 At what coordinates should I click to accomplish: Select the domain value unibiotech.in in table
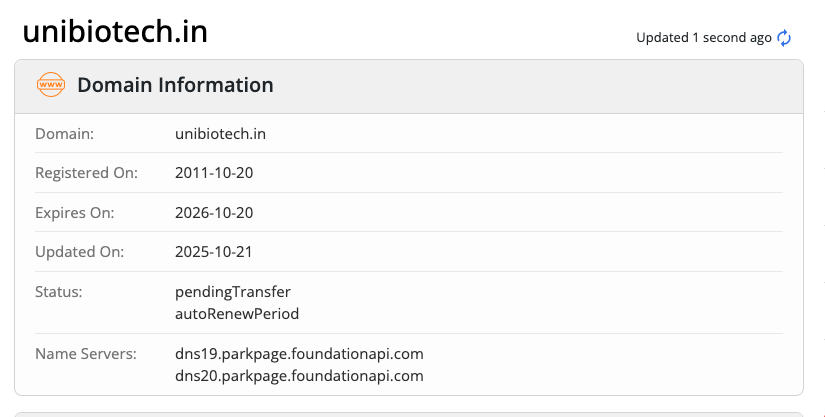coord(220,133)
